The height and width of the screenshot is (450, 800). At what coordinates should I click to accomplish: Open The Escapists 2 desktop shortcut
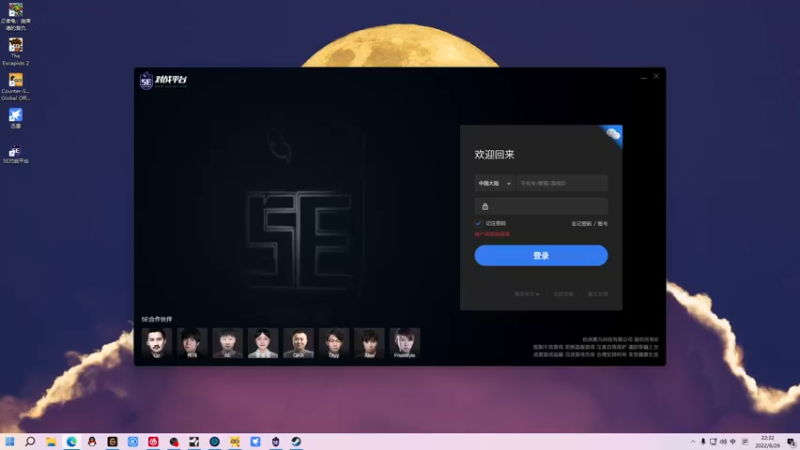[x=15, y=52]
